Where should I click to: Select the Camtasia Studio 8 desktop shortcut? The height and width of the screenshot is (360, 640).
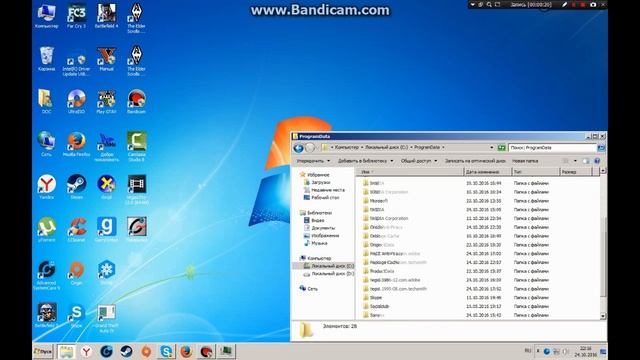[137, 147]
